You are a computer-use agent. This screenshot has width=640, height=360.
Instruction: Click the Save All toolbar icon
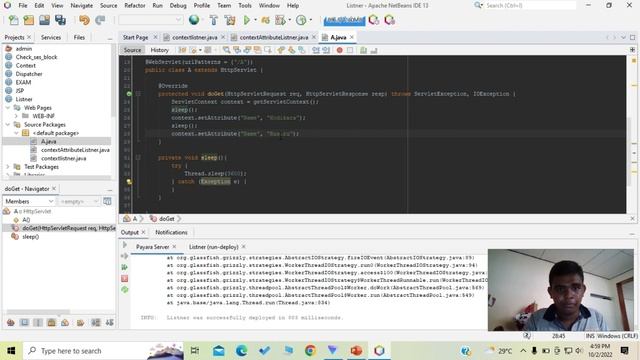[60, 20]
